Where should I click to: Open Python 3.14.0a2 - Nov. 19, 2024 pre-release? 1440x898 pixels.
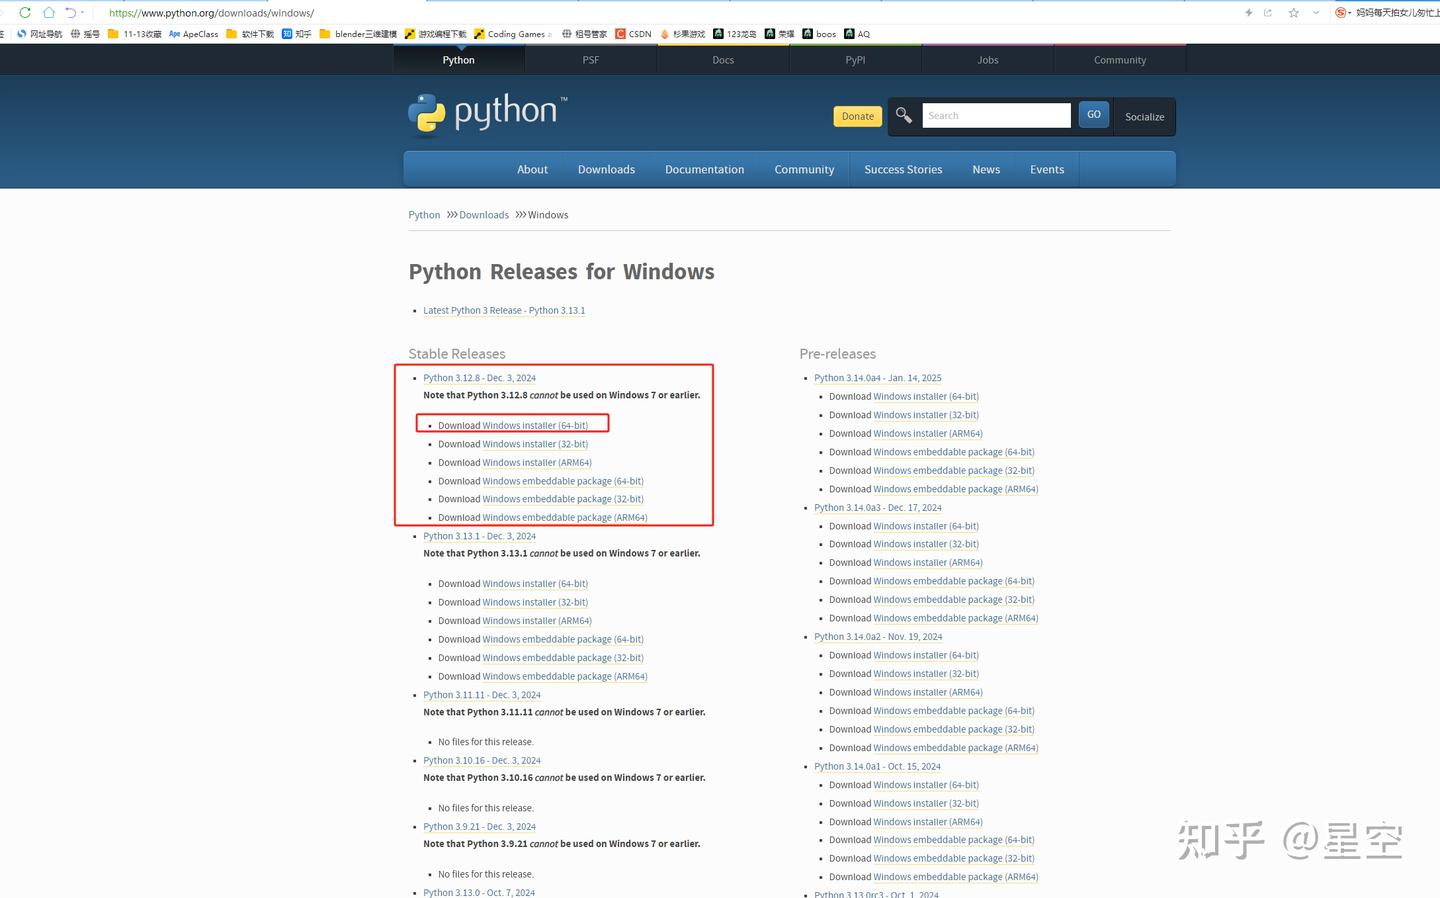878,637
